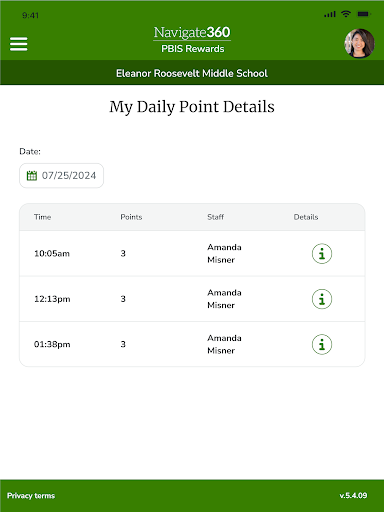The image size is (384, 512).
Task: Select the 10:05am time cell
Action: coord(52,254)
